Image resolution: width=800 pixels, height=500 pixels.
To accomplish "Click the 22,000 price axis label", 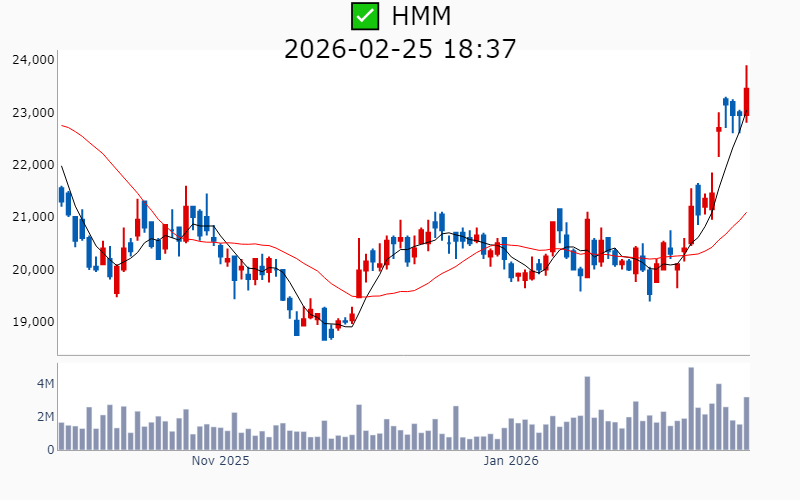I will 33,165.
